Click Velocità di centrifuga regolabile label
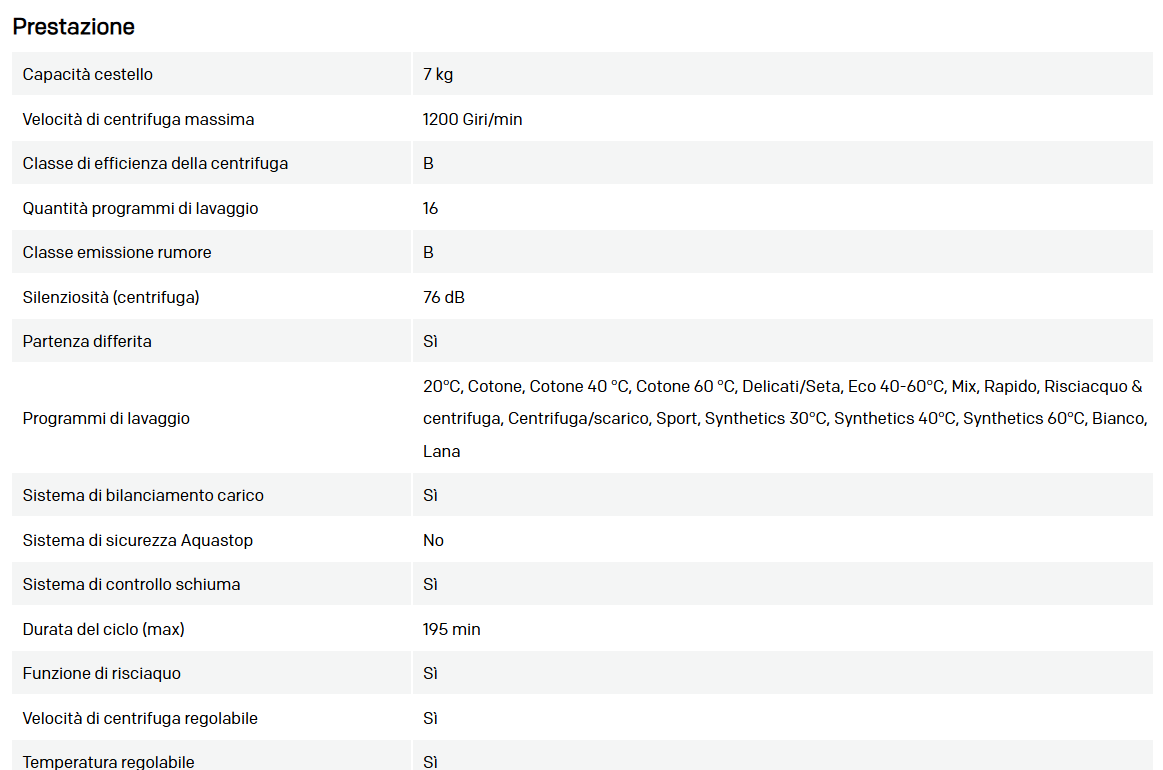This screenshot has width=1163, height=770. (x=140, y=719)
